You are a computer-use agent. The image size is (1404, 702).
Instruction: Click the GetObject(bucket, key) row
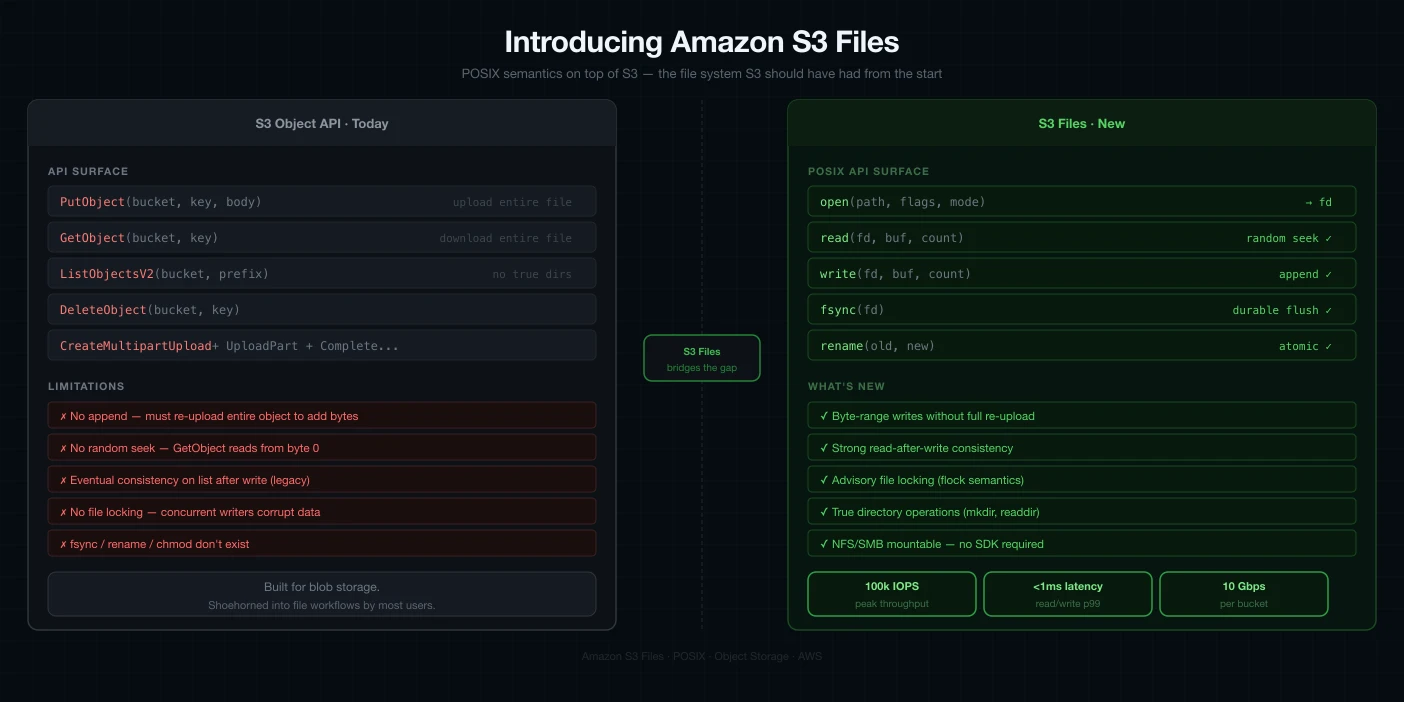(x=322, y=238)
